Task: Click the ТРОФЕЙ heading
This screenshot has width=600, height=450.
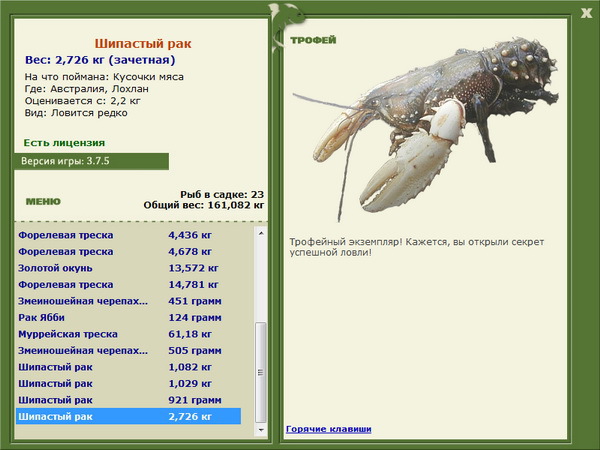Action: [x=313, y=40]
